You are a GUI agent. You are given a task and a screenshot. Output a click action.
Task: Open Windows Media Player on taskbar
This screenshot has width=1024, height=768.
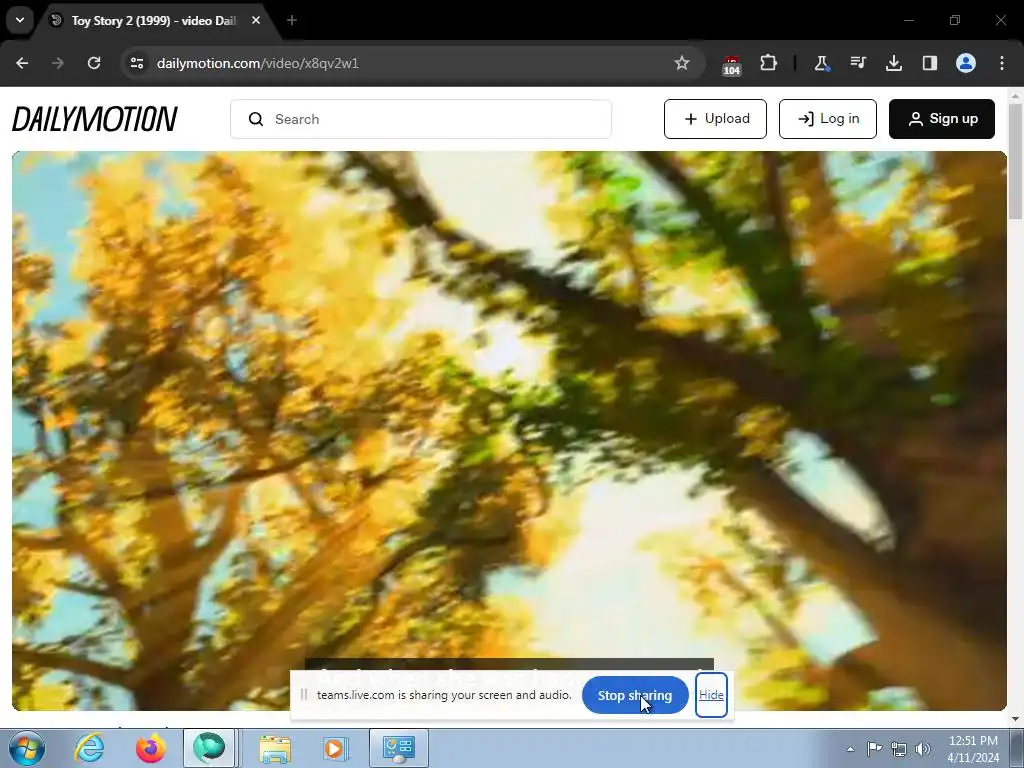[x=336, y=749]
